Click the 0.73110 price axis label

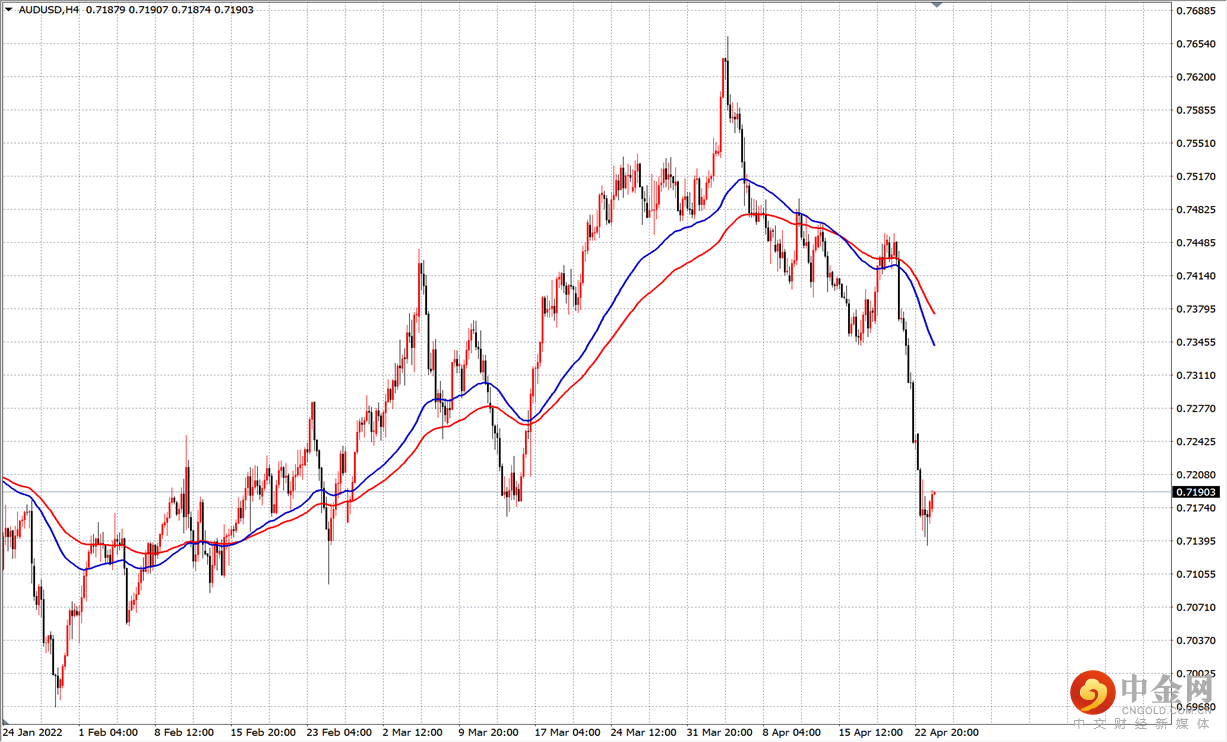(x=1196, y=375)
